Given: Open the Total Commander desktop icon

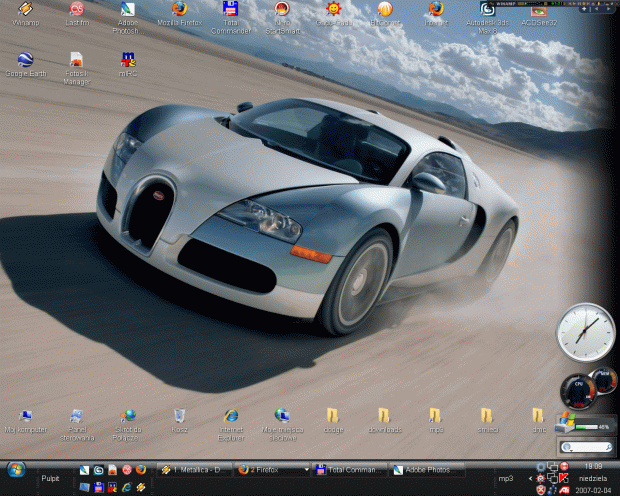Looking at the screenshot, I should (231, 11).
